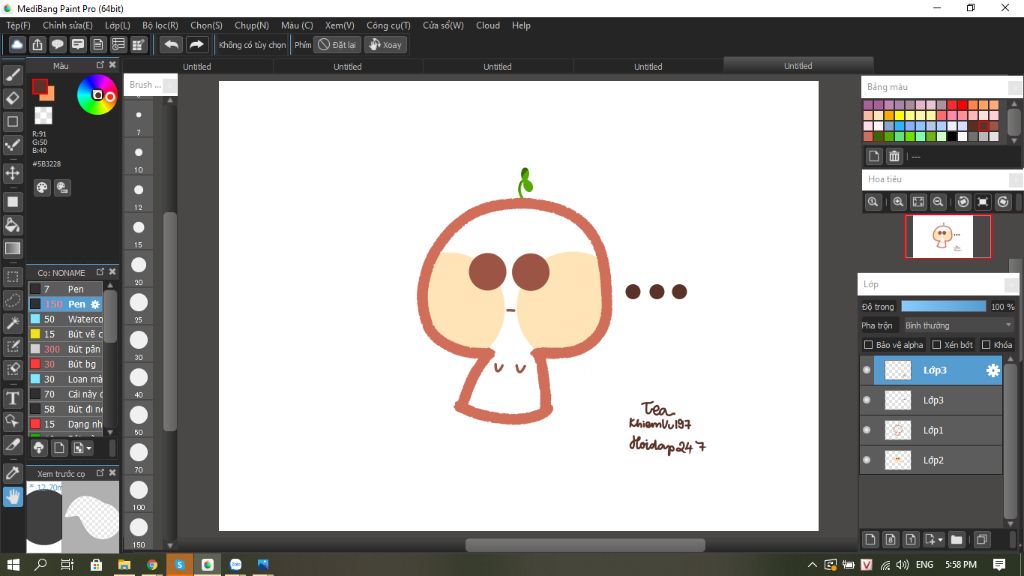The width and height of the screenshot is (1024, 576).
Task: Adjust the Độ trong opacity slider
Action: [x=943, y=306]
